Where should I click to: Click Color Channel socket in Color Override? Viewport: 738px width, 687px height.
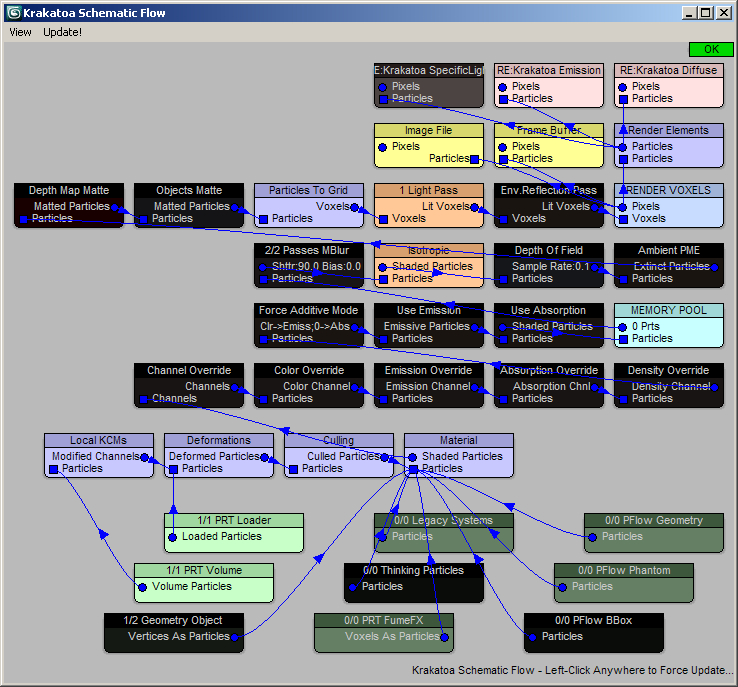(x=354, y=387)
